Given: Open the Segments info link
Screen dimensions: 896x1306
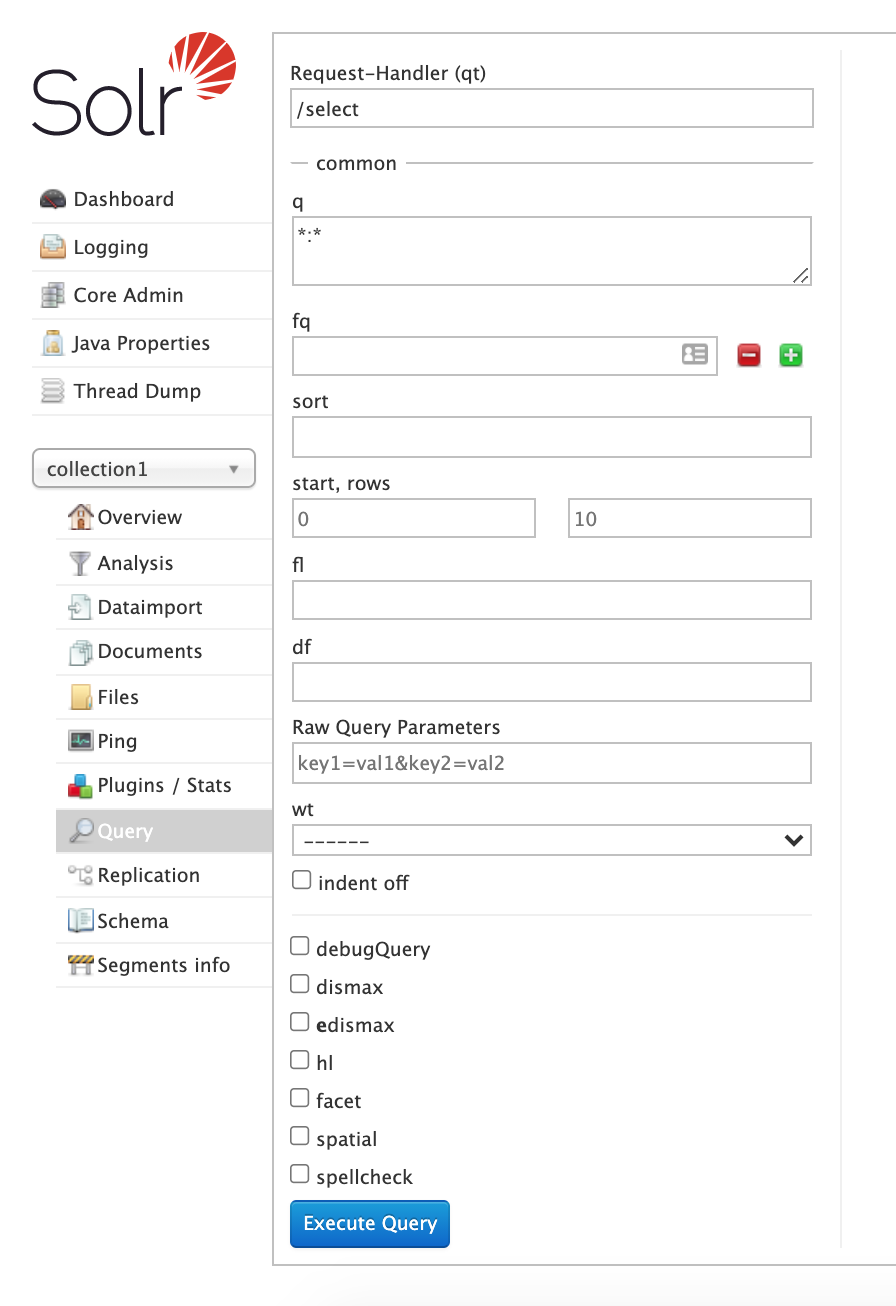Looking at the screenshot, I should 164,965.
